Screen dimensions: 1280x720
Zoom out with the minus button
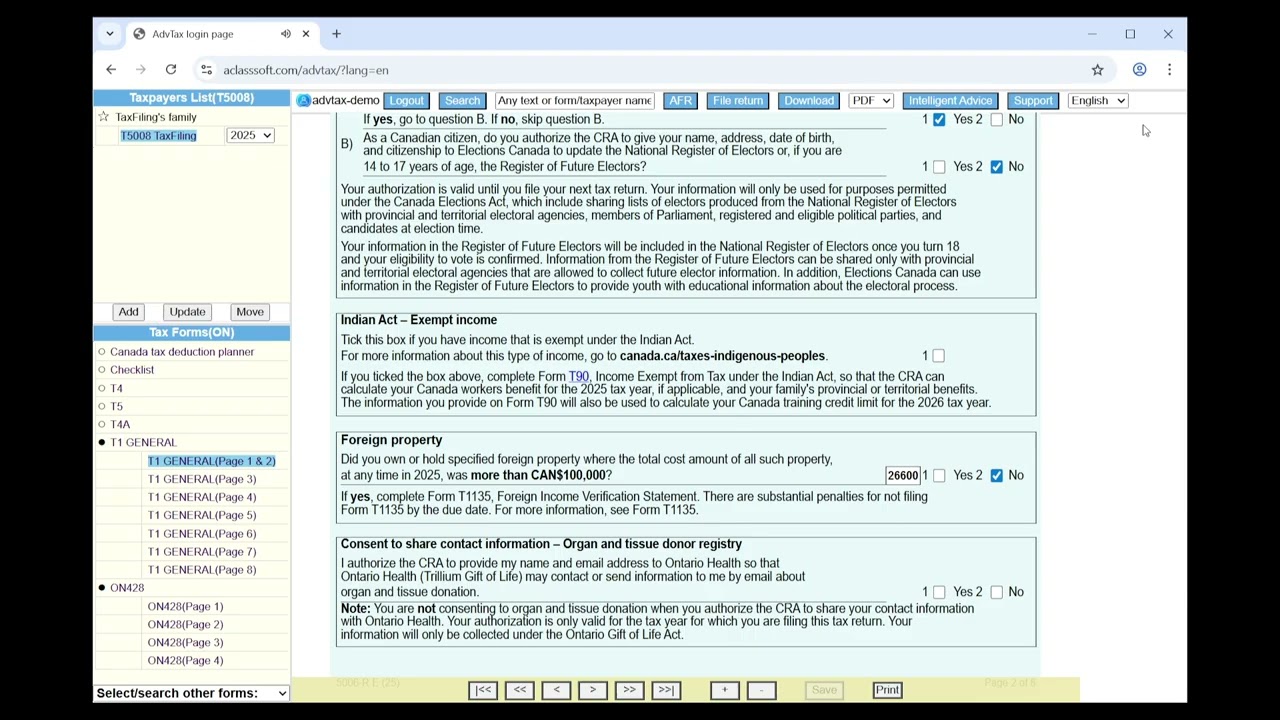click(761, 690)
